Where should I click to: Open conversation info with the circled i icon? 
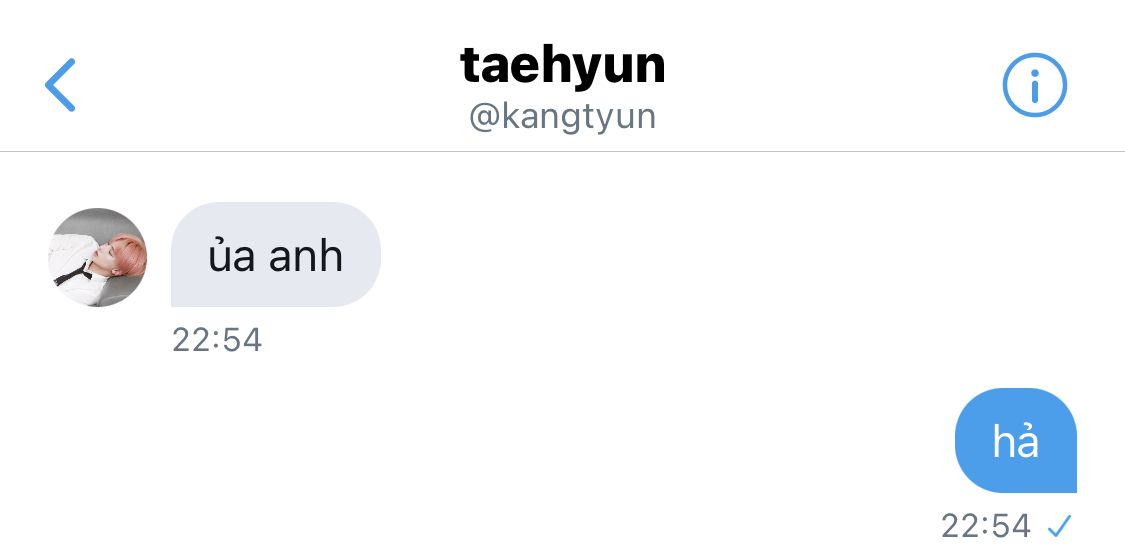tap(1034, 85)
